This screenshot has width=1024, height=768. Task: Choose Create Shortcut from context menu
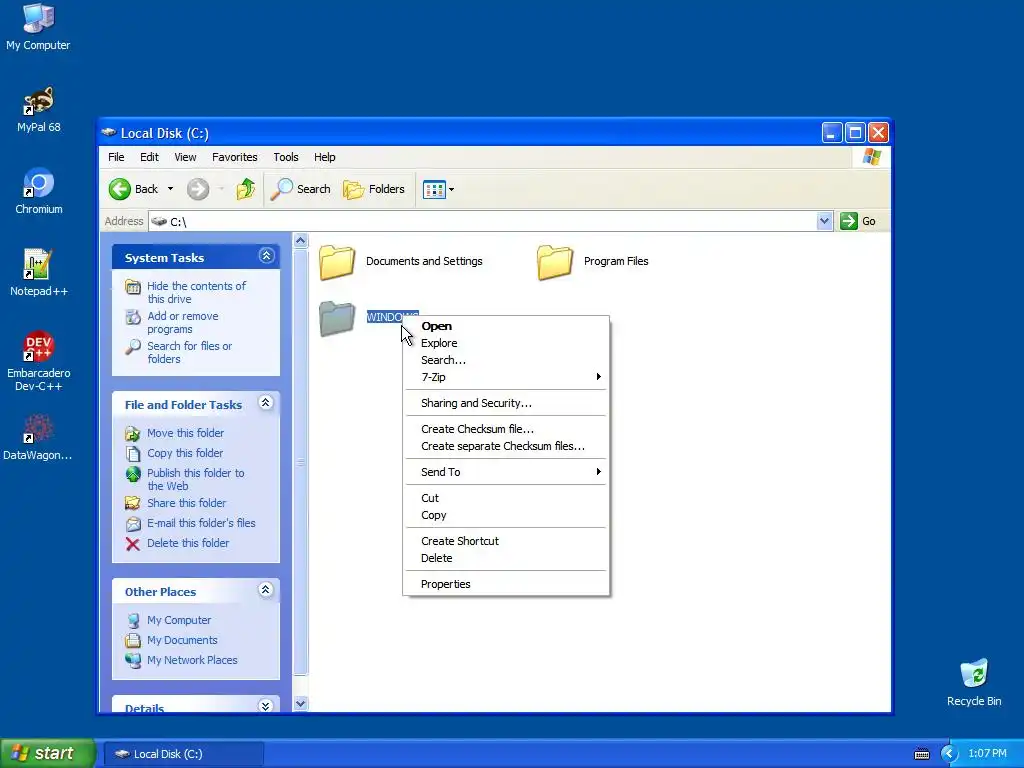pyautogui.click(x=506, y=541)
